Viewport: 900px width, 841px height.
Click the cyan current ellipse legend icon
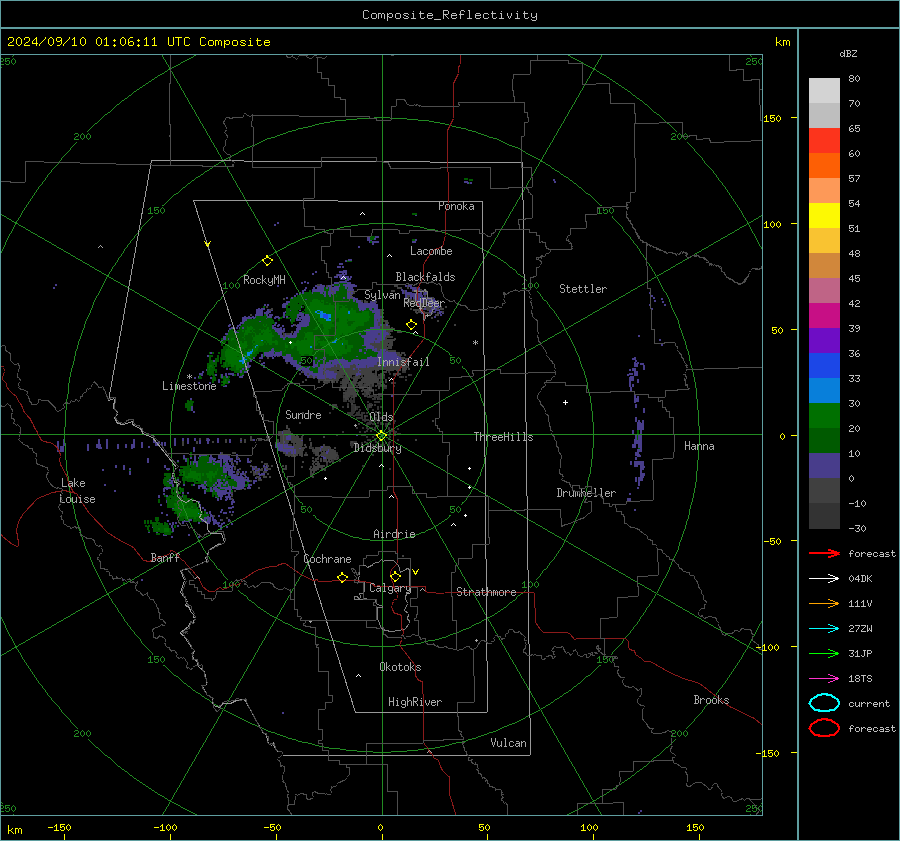point(824,703)
